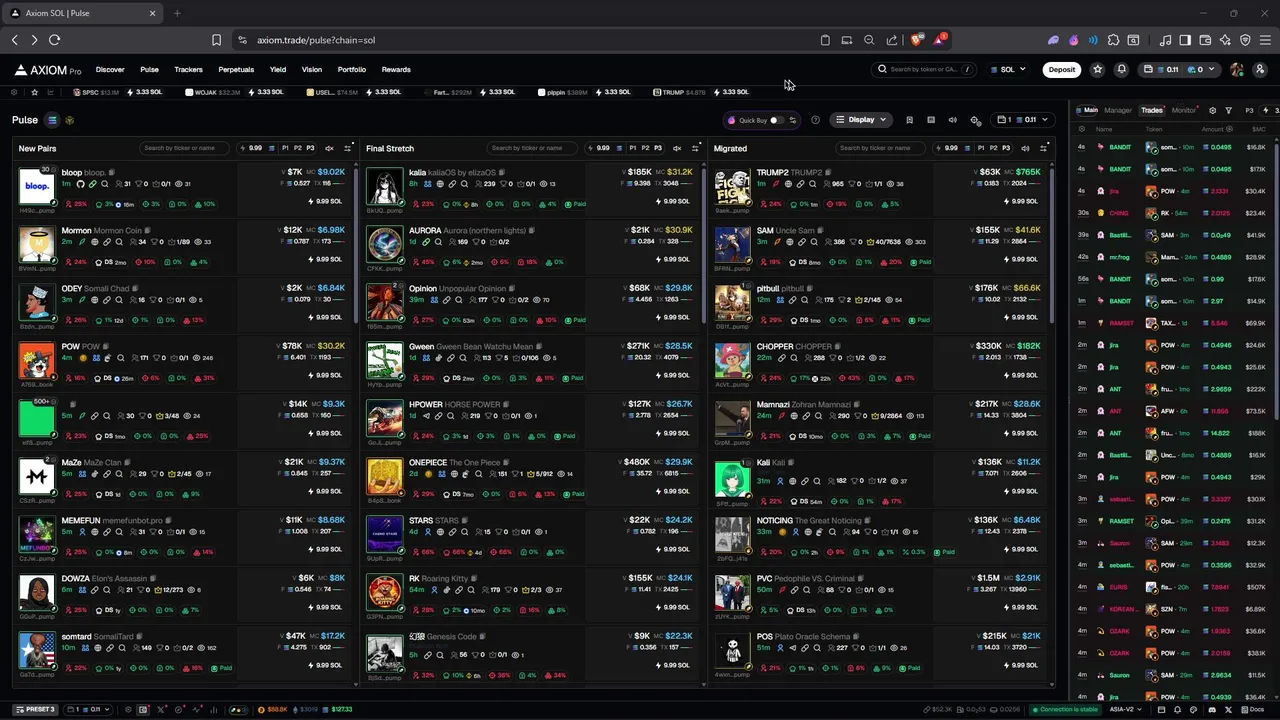
Task: Select P1 preset in Migrated column
Action: coord(981,148)
